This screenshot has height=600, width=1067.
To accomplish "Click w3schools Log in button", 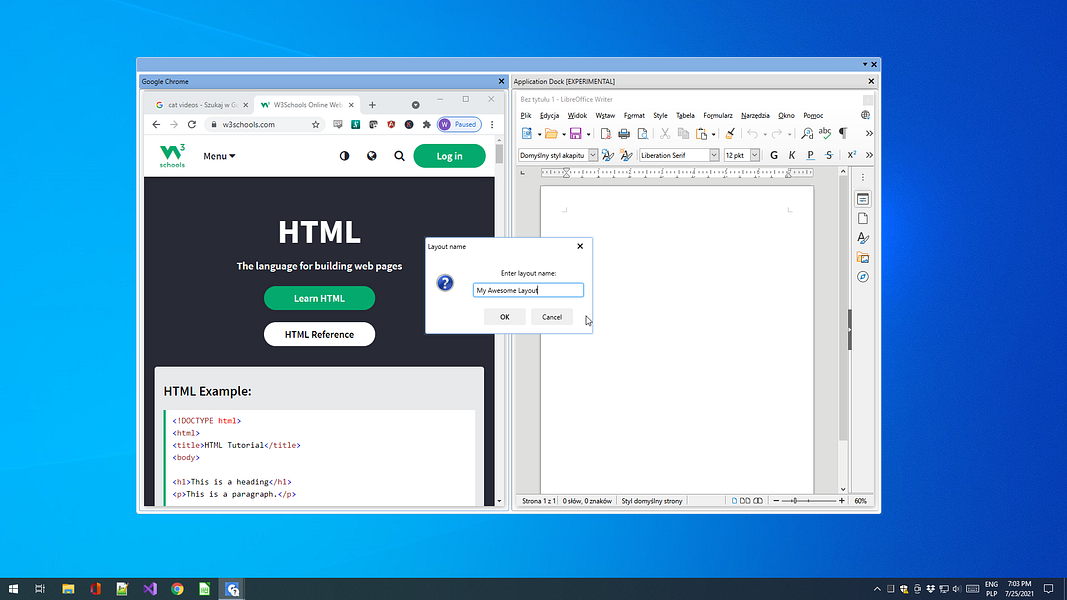I will [449, 156].
